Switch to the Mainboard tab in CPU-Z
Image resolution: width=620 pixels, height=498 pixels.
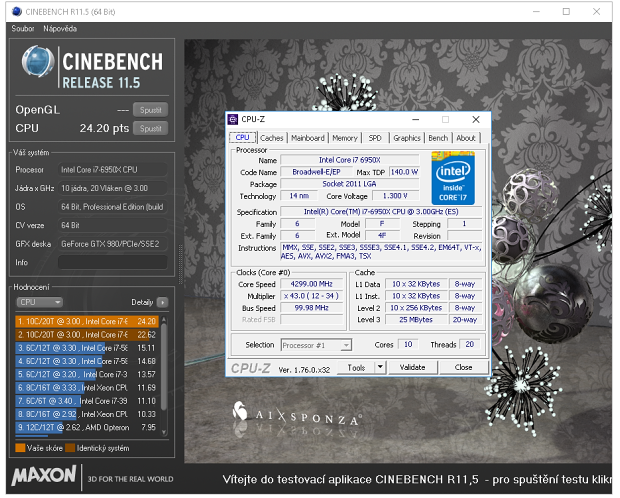[x=308, y=138]
